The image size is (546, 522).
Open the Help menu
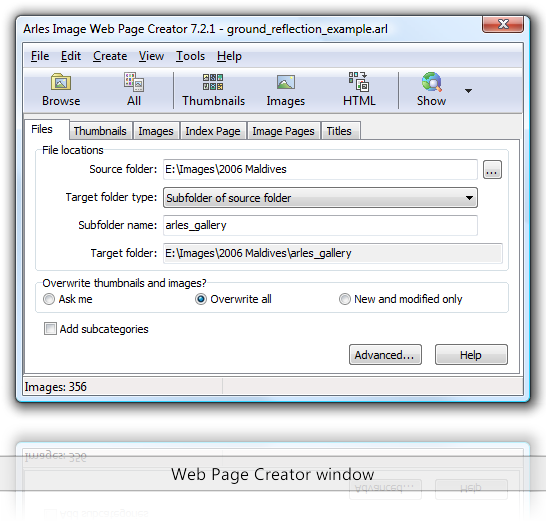pos(229,56)
